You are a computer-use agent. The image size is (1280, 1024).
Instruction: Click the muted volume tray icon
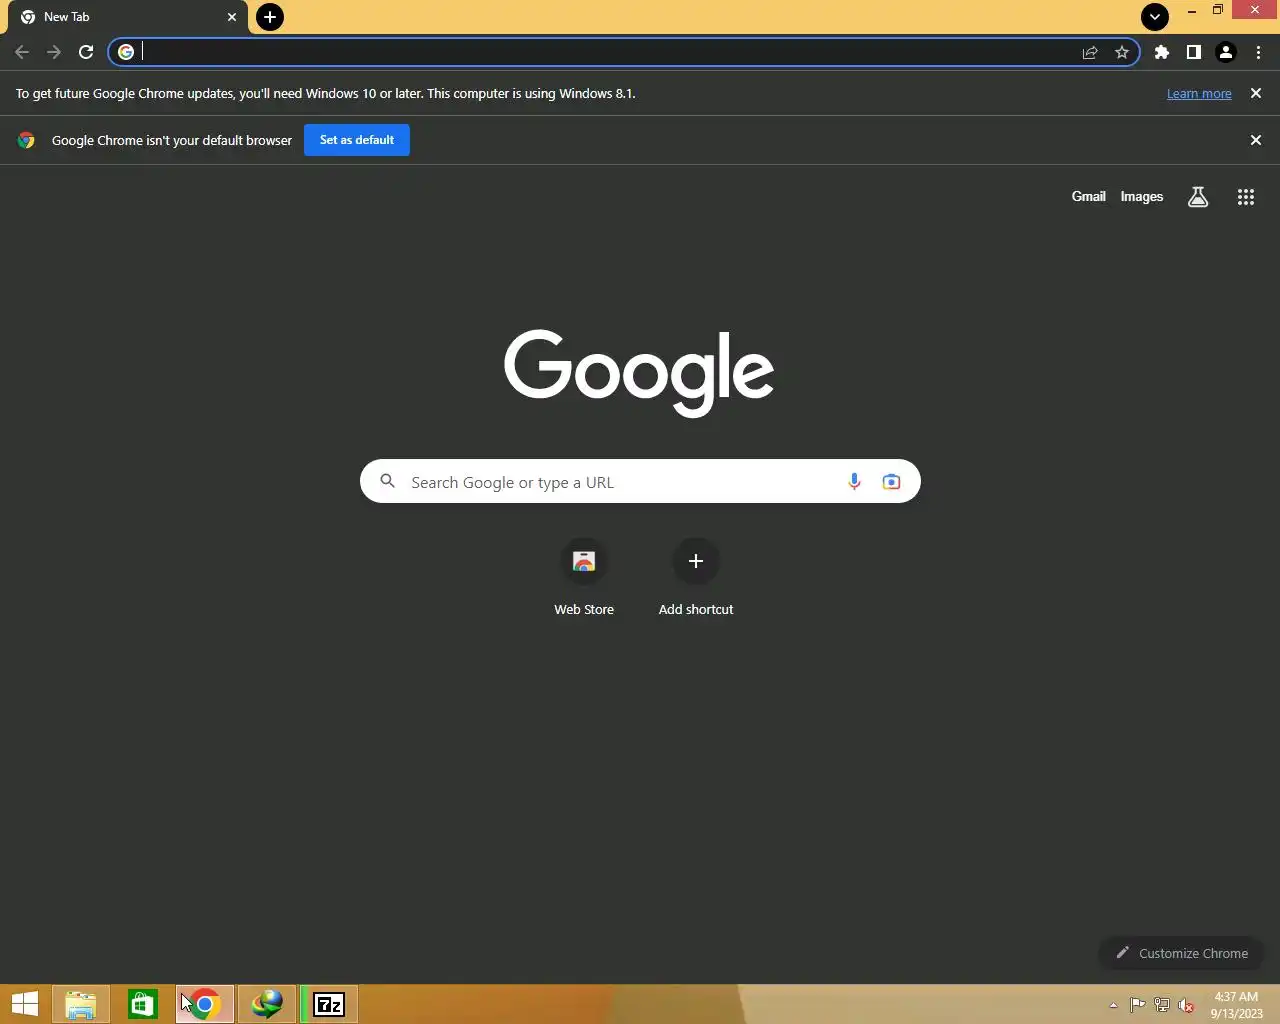1186,1005
